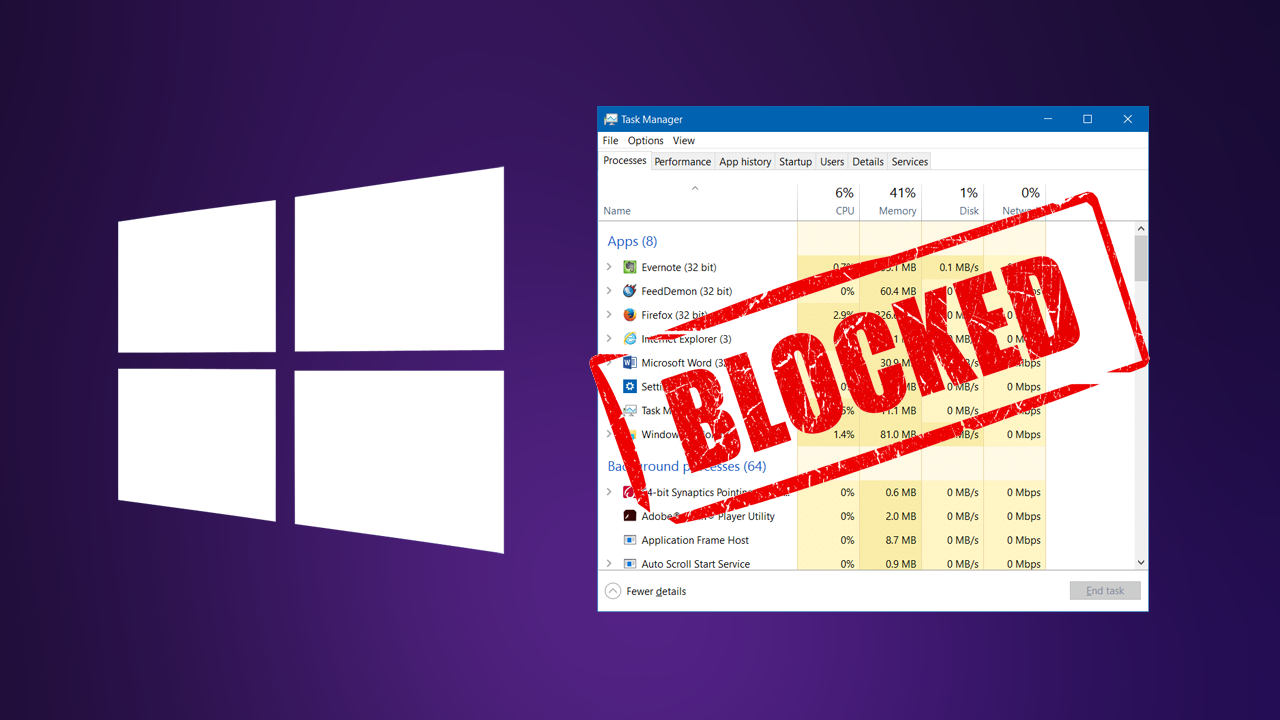
Task: Click the 2.0 MB memory value
Action: pyautogui.click(x=901, y=516)
